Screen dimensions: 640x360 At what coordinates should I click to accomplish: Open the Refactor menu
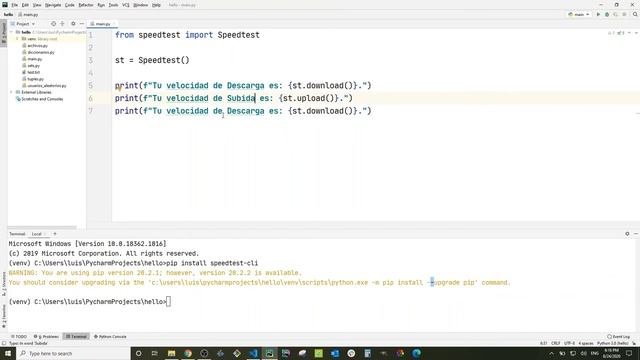pyautogui.click(x=86, y=5)
